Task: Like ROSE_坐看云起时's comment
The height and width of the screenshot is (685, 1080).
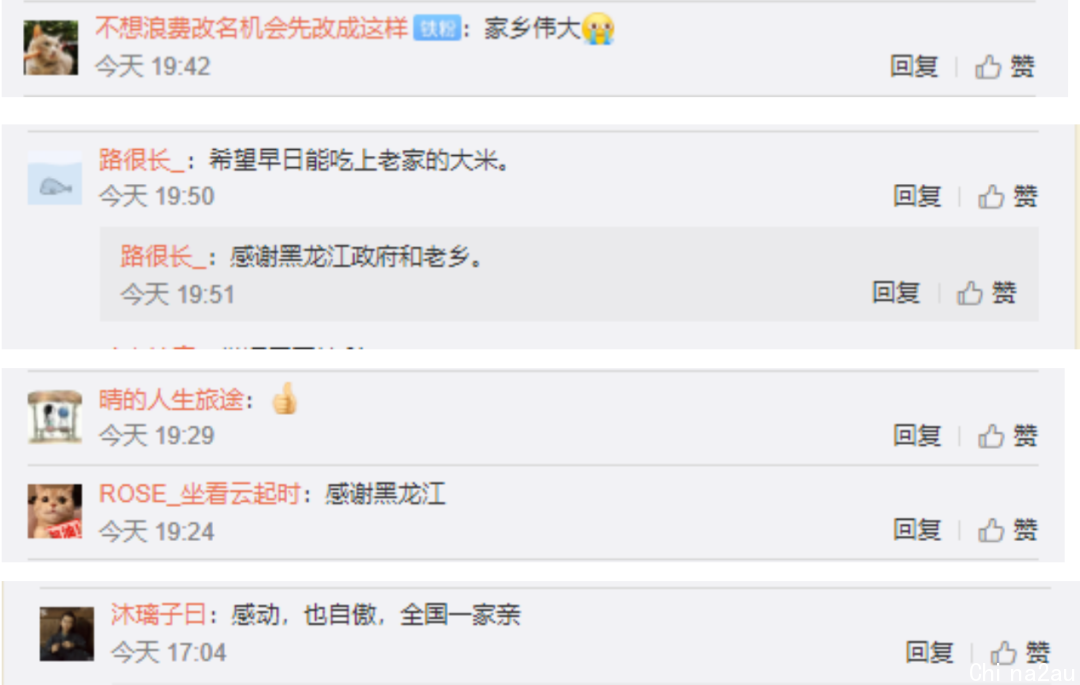Action: pyautogui.click(x=1007, y=530)
